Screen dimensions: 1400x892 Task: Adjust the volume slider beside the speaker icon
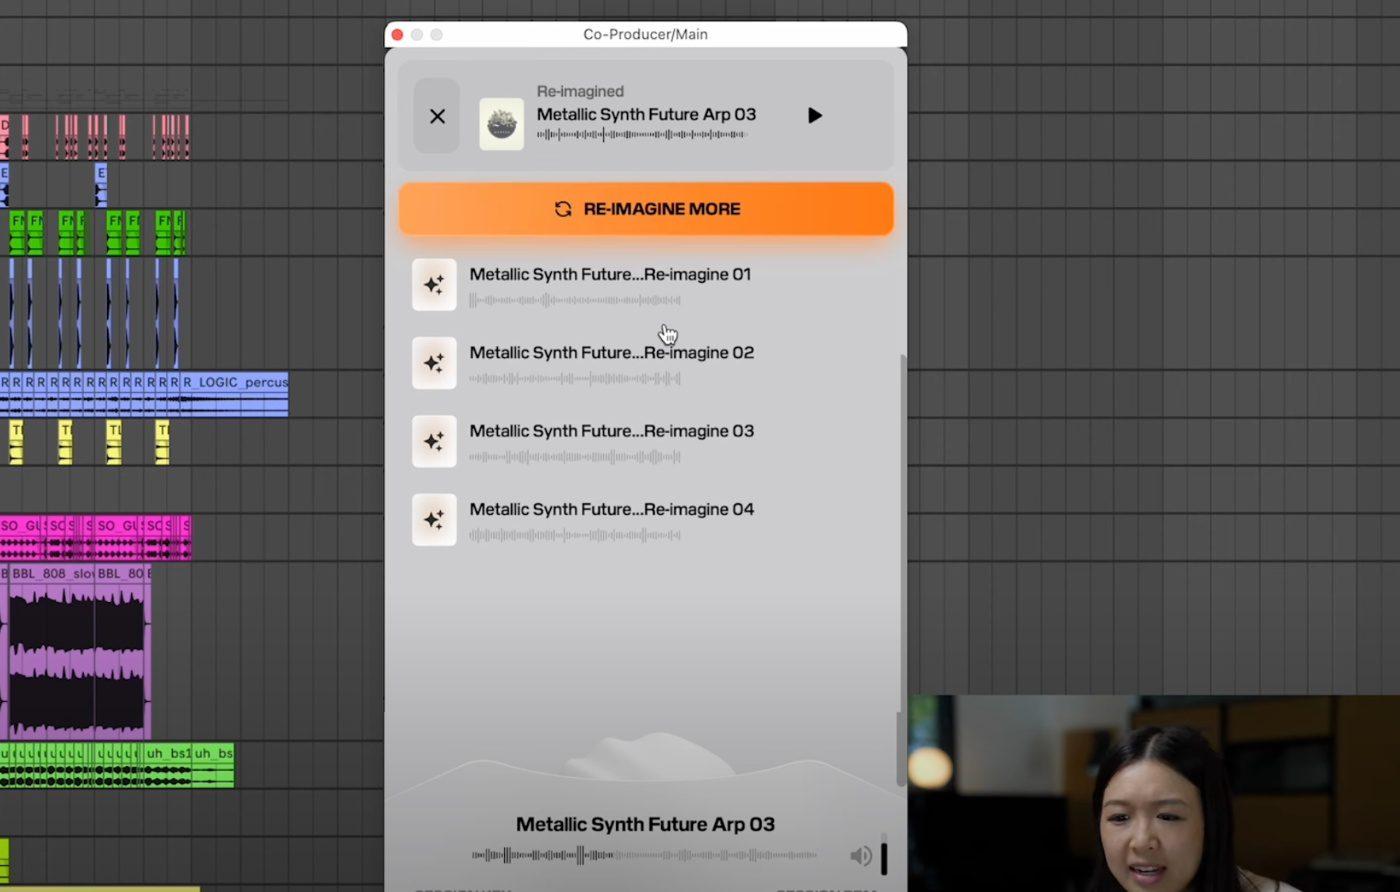tap(884, 855)
